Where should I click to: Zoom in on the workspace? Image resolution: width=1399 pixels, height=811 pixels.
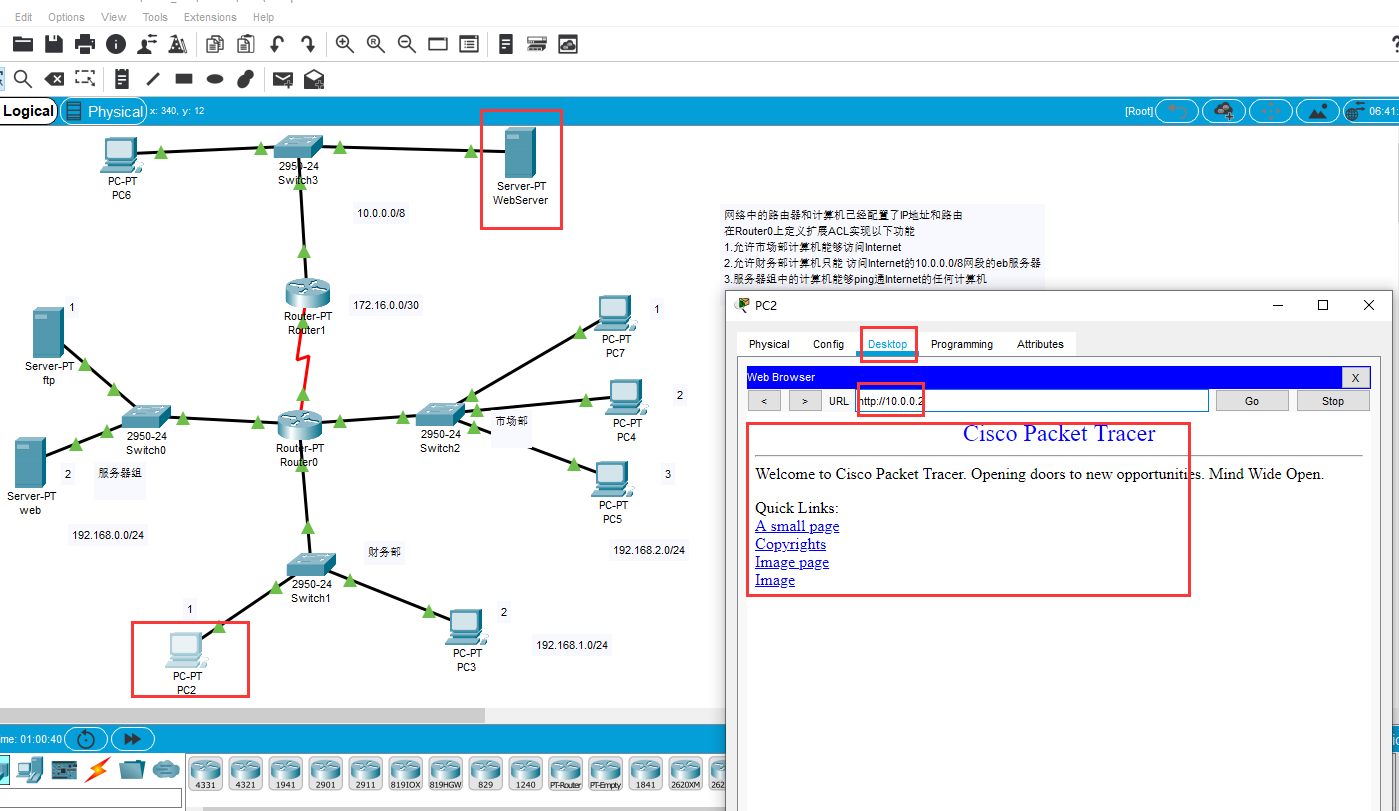pyautogui.click(x=345, y=44)
